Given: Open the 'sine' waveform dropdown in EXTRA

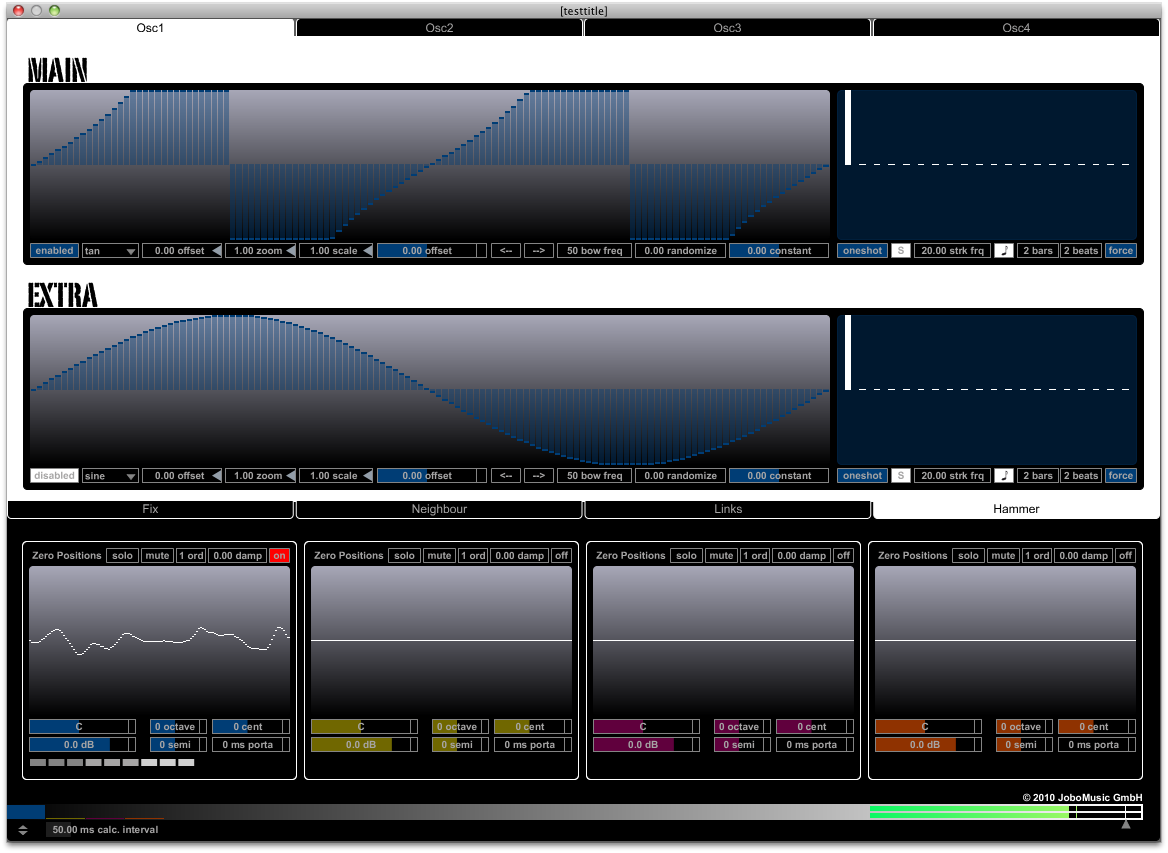Looking at the screenshot, I should tap(110, 476).
